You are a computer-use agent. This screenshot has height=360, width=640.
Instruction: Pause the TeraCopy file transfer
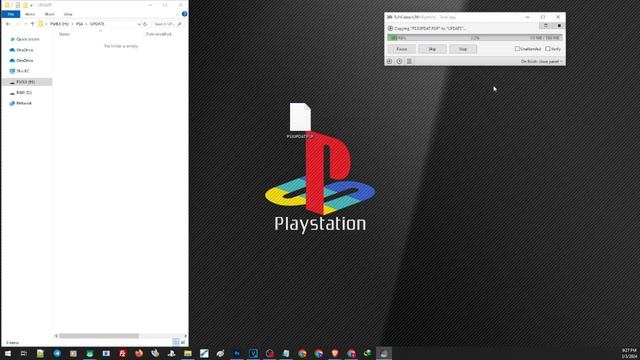(x=402, y=49)
